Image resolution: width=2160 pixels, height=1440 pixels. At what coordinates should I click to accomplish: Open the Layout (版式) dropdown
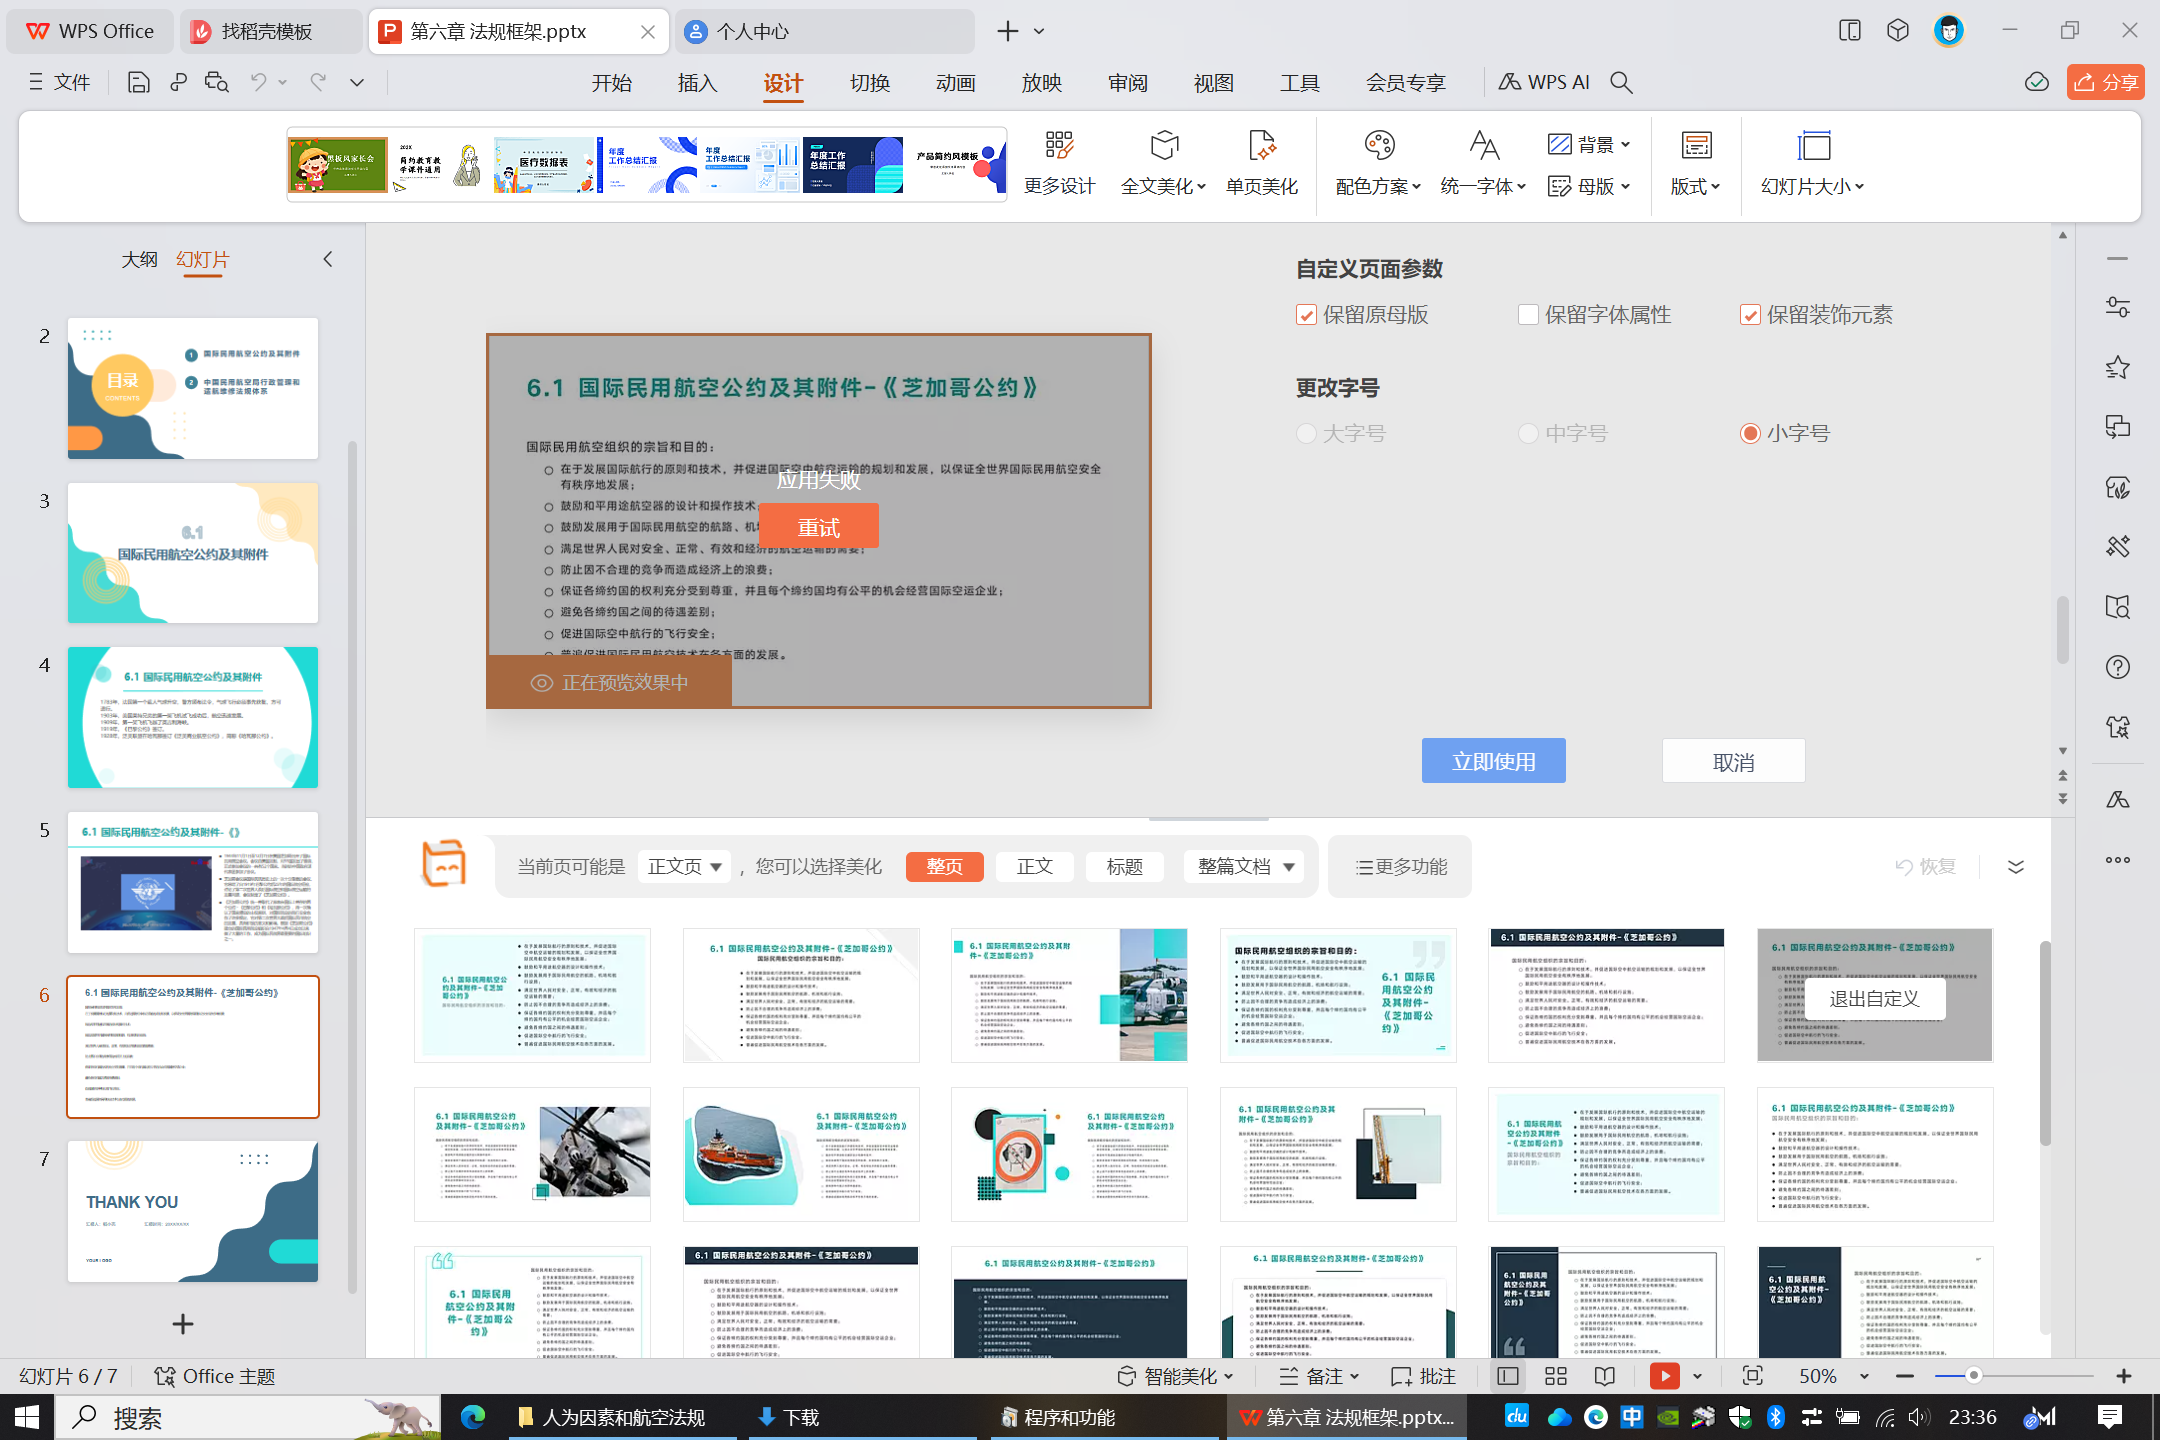tap(1695, 163)
